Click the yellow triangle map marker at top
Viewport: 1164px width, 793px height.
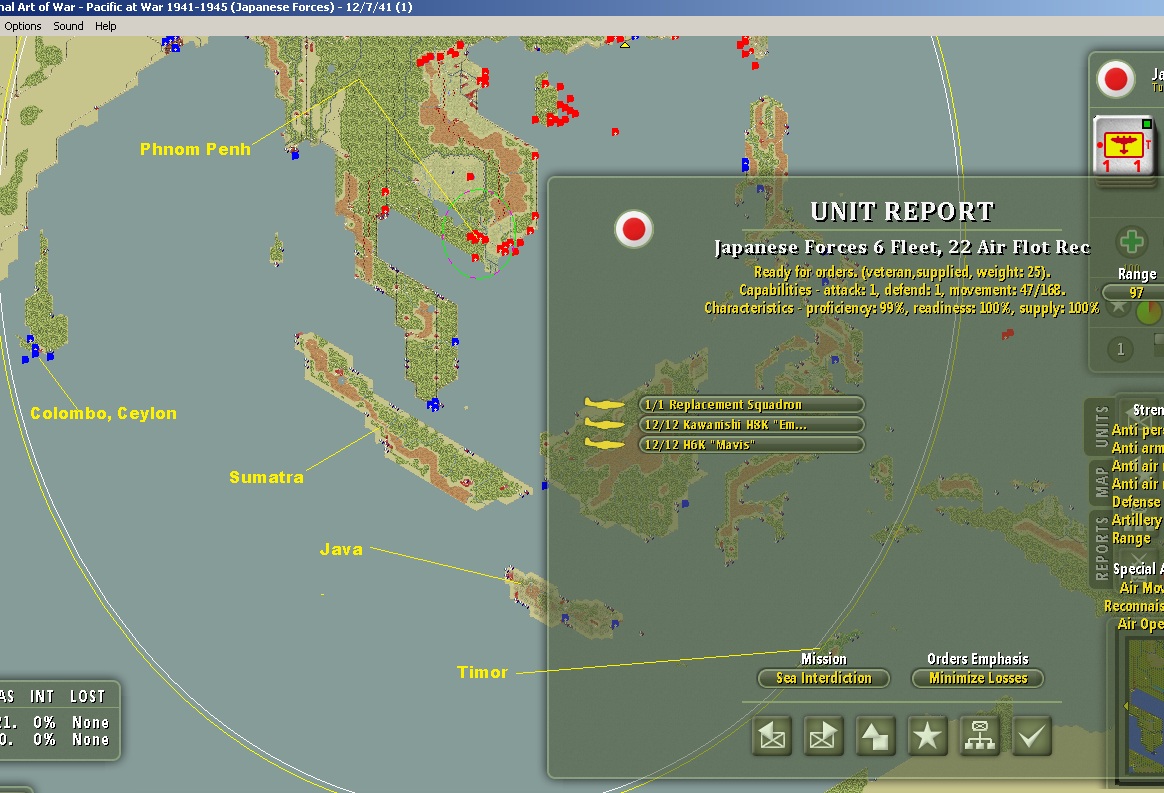(624, 45)
